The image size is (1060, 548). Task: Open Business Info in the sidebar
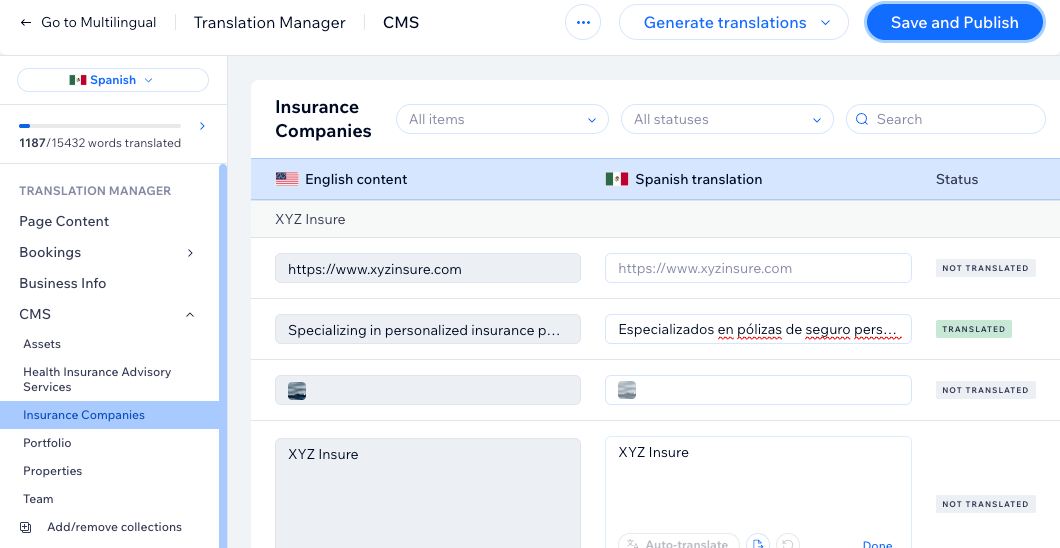coord(63,283)
